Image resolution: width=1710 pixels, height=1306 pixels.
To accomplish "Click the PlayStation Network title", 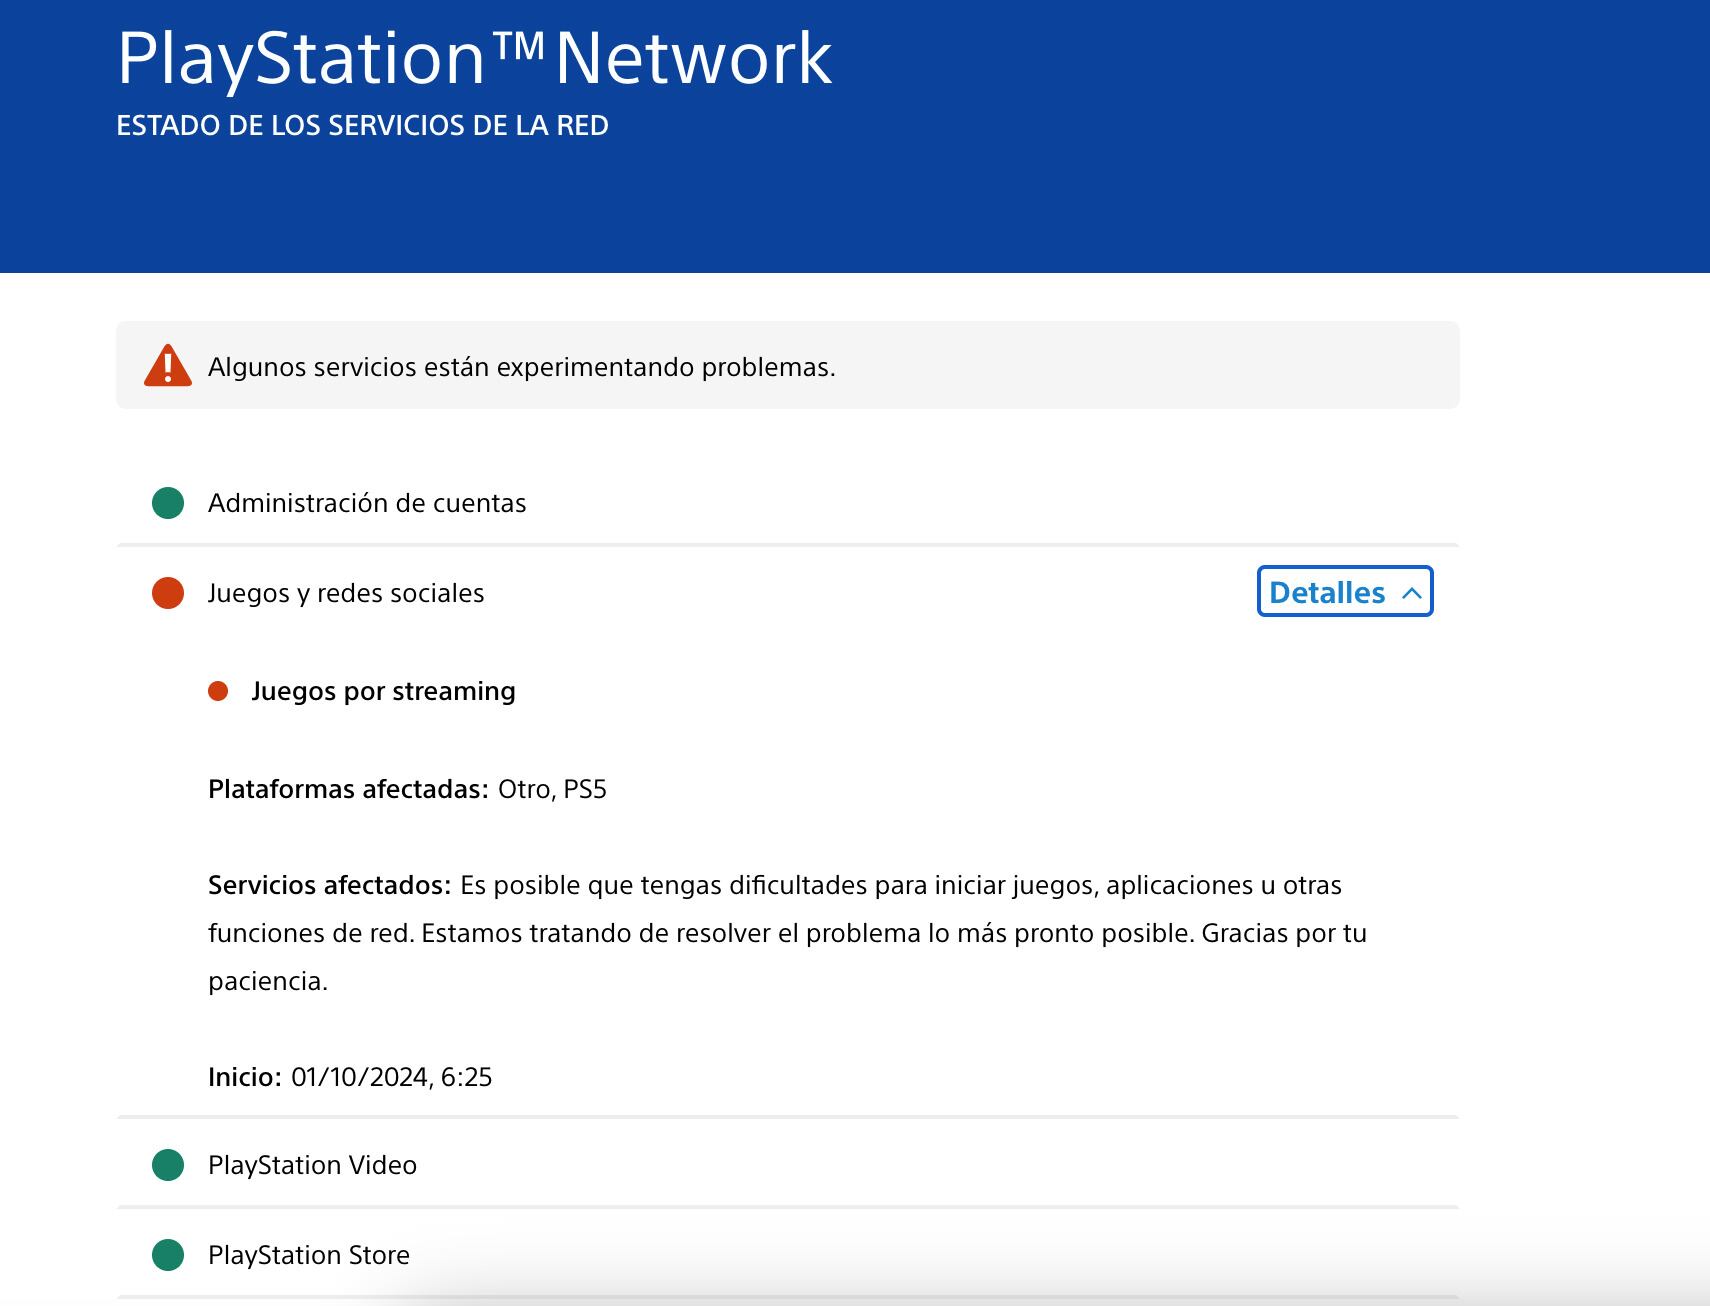I will click(x=474, y=58).
